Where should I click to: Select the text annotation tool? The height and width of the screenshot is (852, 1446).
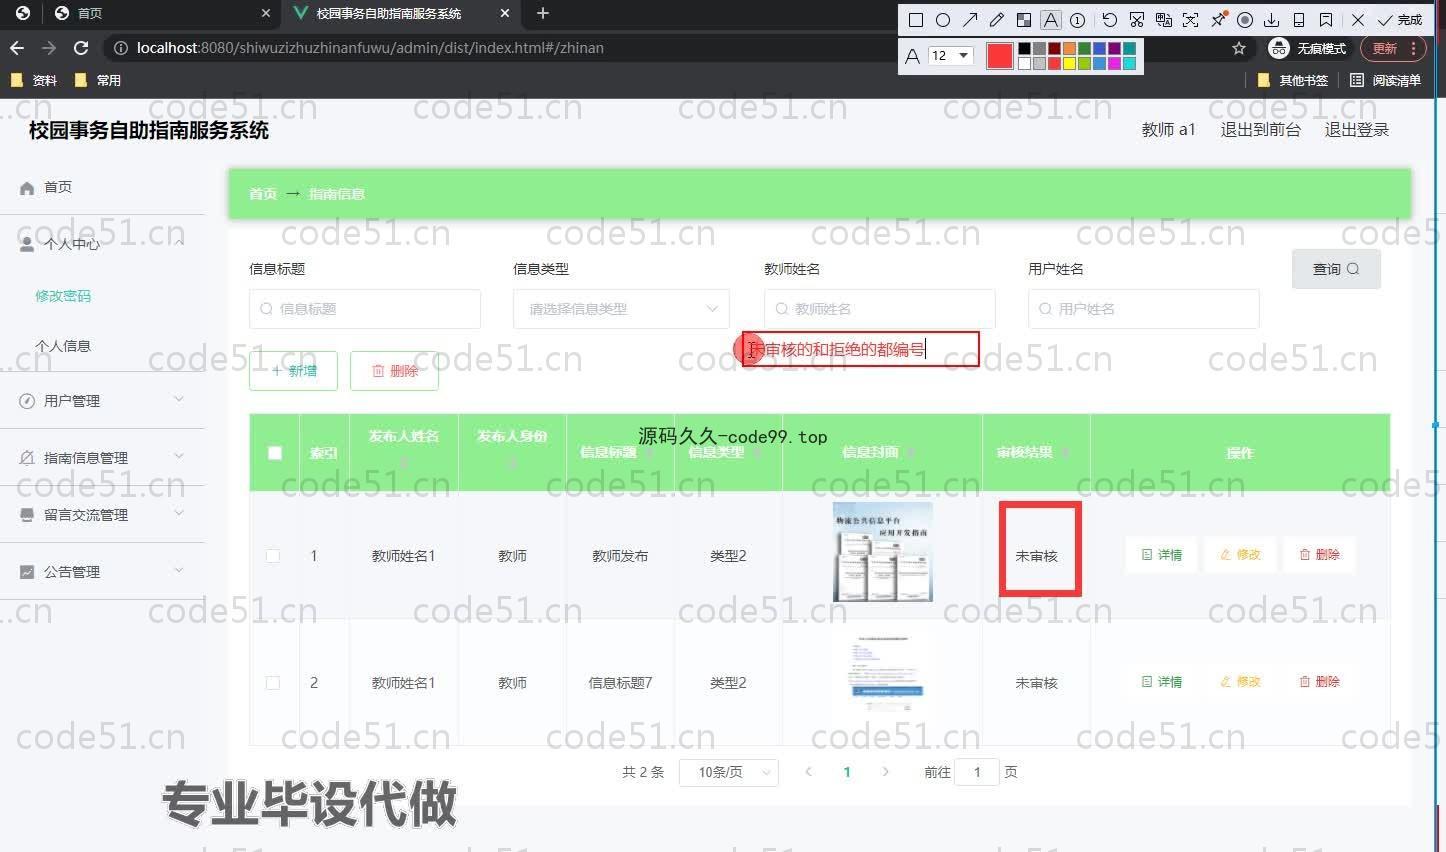click(x=1051, y=19)
